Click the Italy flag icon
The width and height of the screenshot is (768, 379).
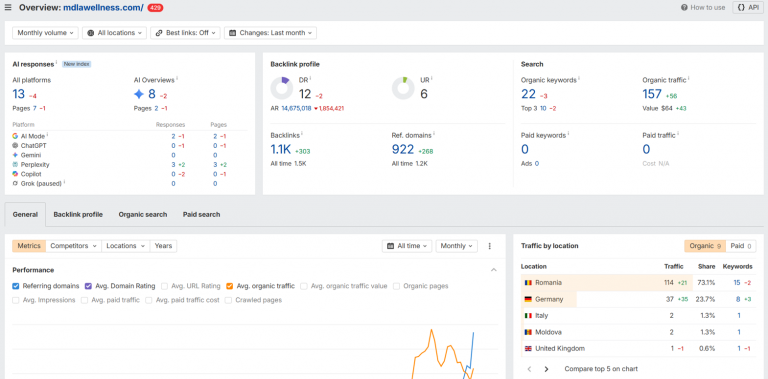tap(528, 316)
